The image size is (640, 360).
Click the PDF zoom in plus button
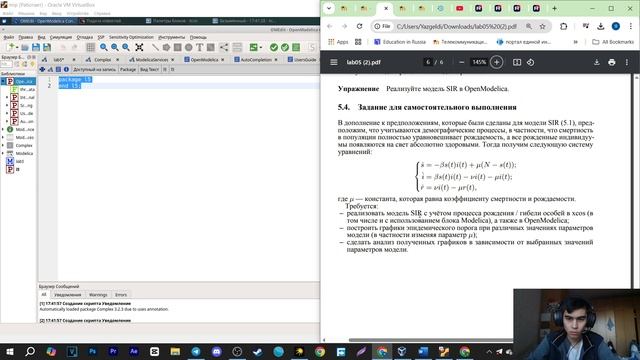(x=496, y=62)
